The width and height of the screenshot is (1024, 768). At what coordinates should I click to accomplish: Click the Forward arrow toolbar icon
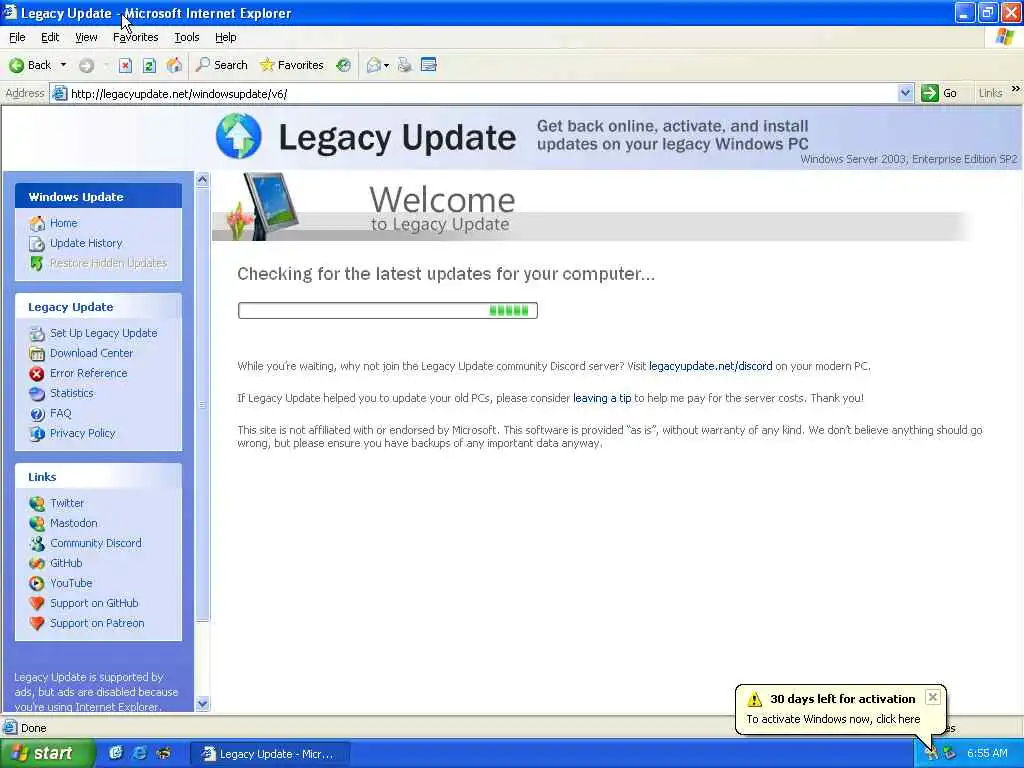[86, 65]
